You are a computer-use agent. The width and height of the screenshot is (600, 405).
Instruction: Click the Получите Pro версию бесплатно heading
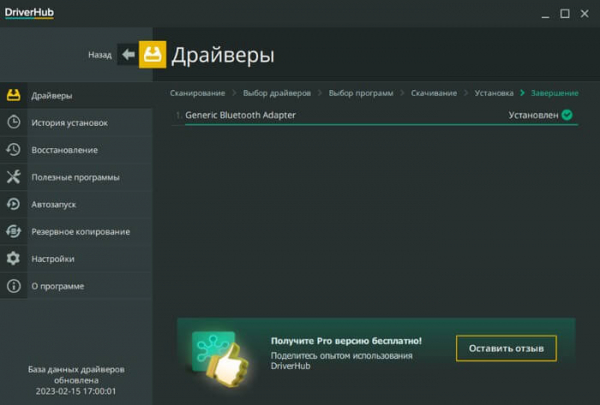tap(346, 341)
